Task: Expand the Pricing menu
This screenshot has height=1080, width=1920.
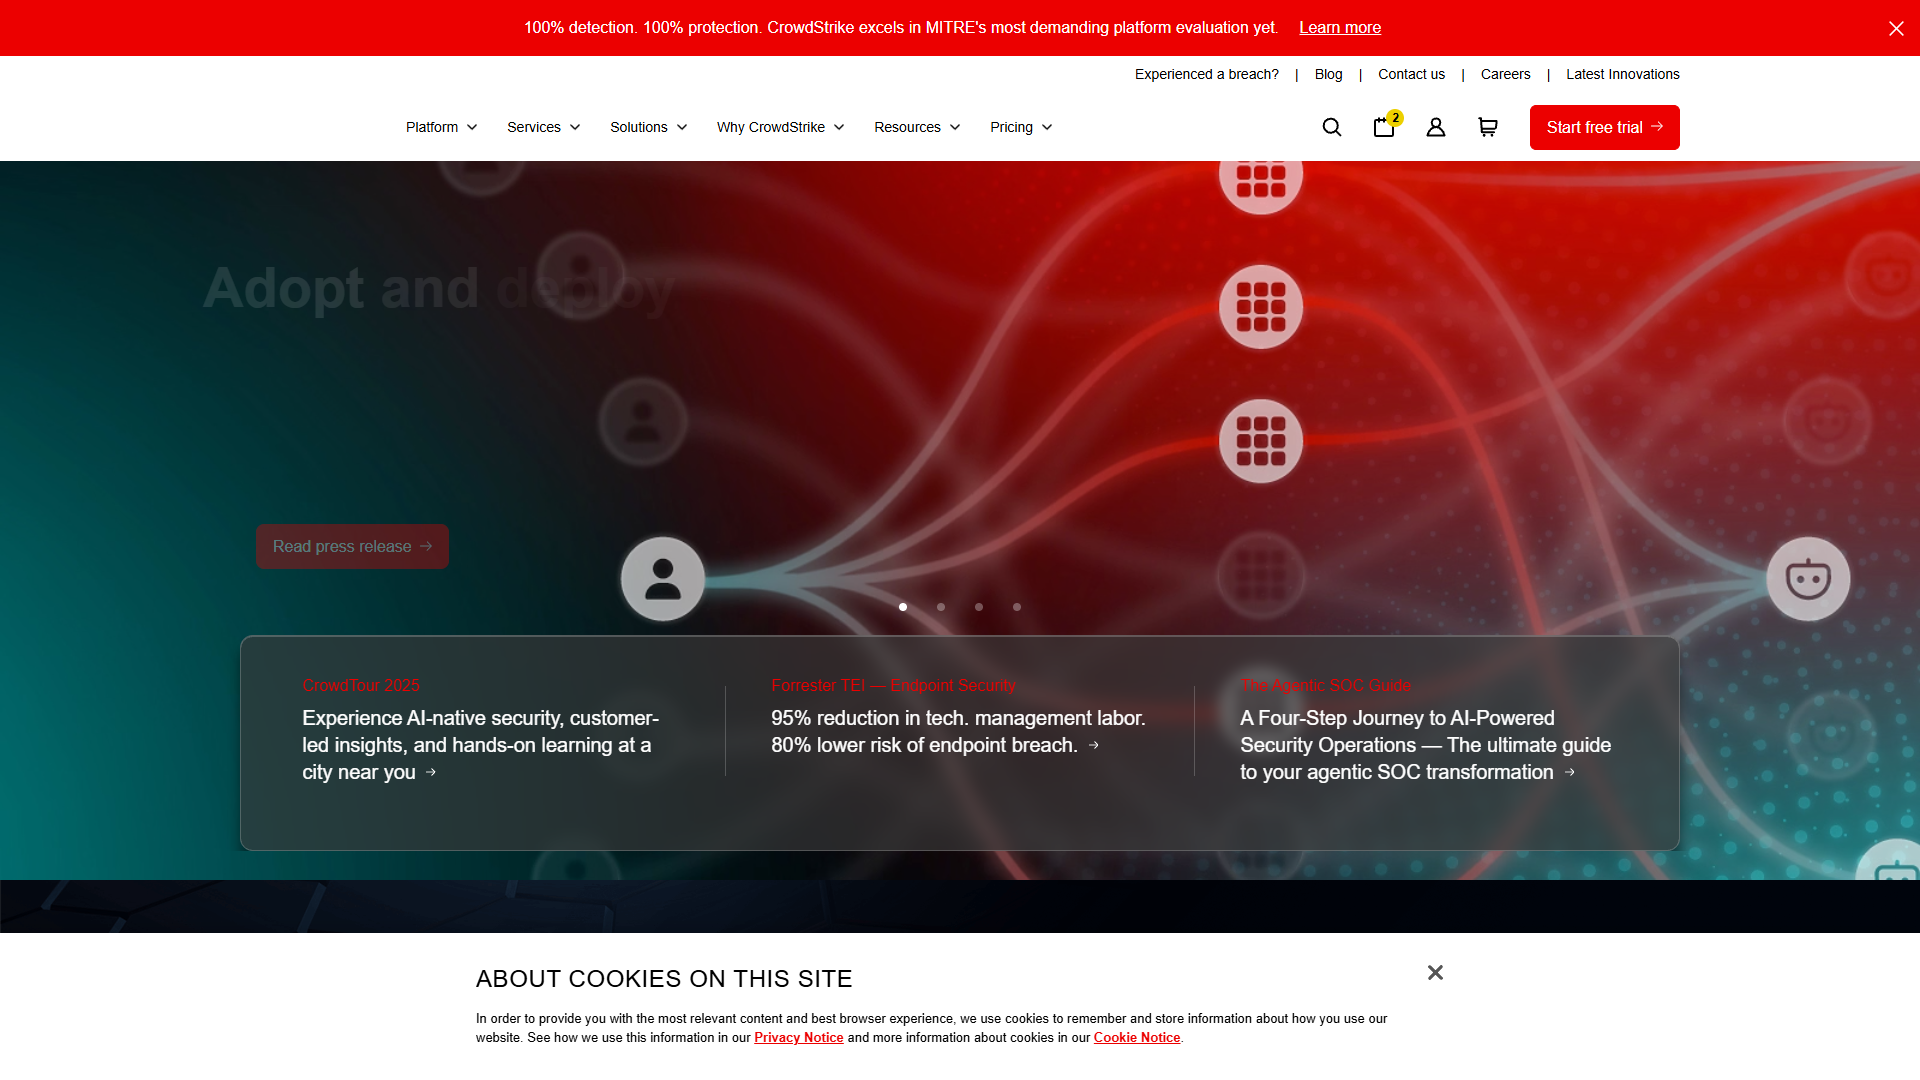Action: pos(1021,127)
